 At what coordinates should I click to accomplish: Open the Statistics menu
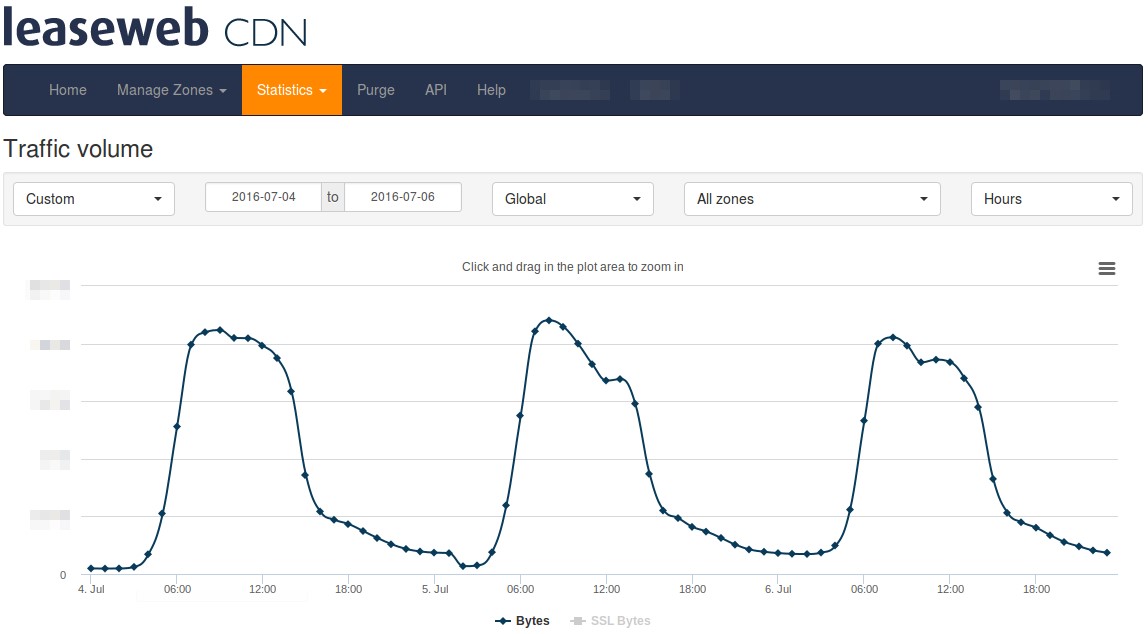(x=292, y=90)
